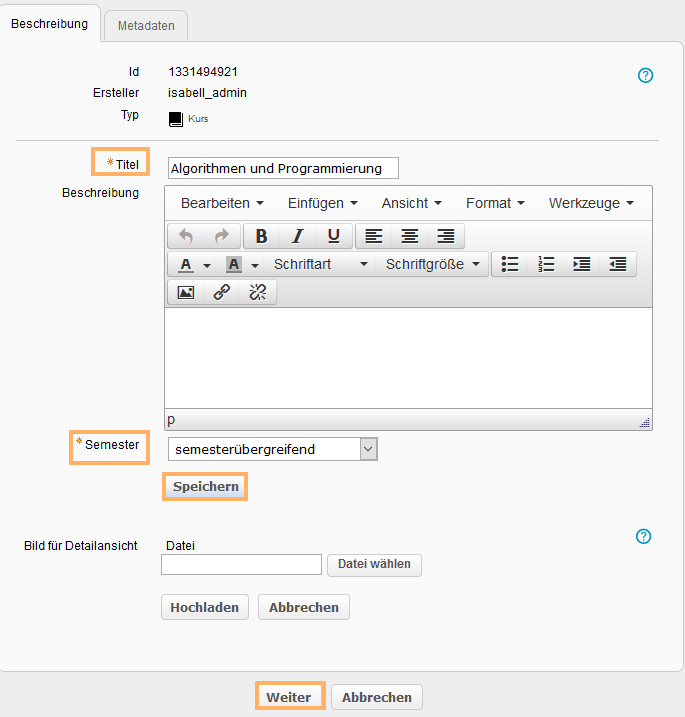Click the insert image icon
Viewport: 685px width, 717px height.
(x=185, y=292)
